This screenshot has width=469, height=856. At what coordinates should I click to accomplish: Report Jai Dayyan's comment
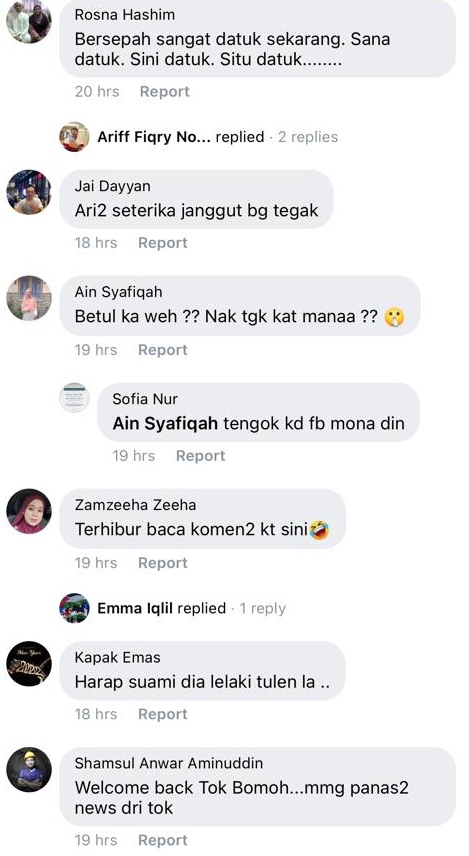tap(163, 243)
